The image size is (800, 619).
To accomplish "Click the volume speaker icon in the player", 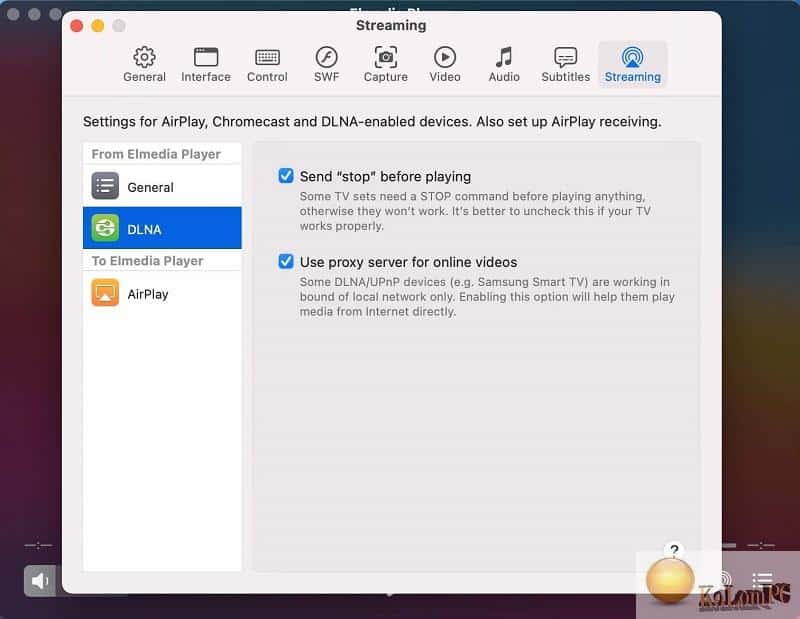I will (39, 580).
